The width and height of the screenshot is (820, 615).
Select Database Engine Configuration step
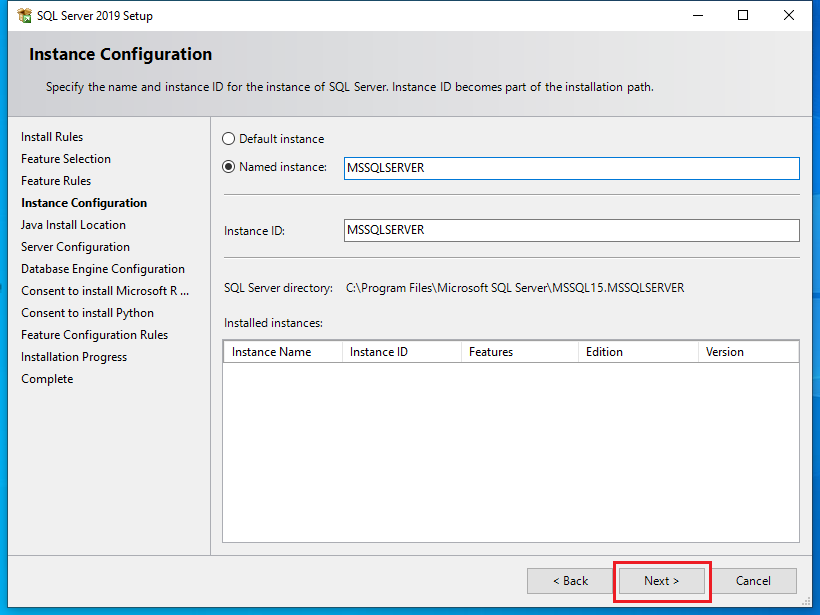pos(103,269)
